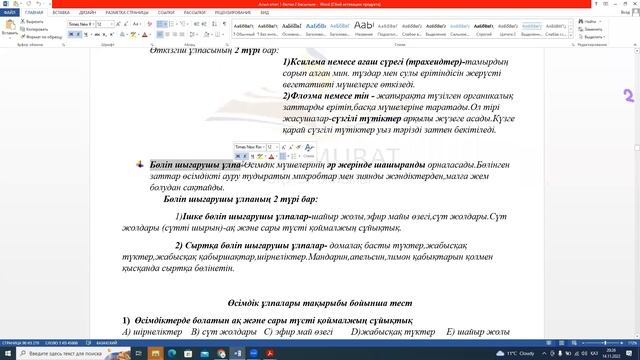Open ribbon font size combo box
This screenshot has width=640, height=360.
pyautogui.click(x=104, y=24)
